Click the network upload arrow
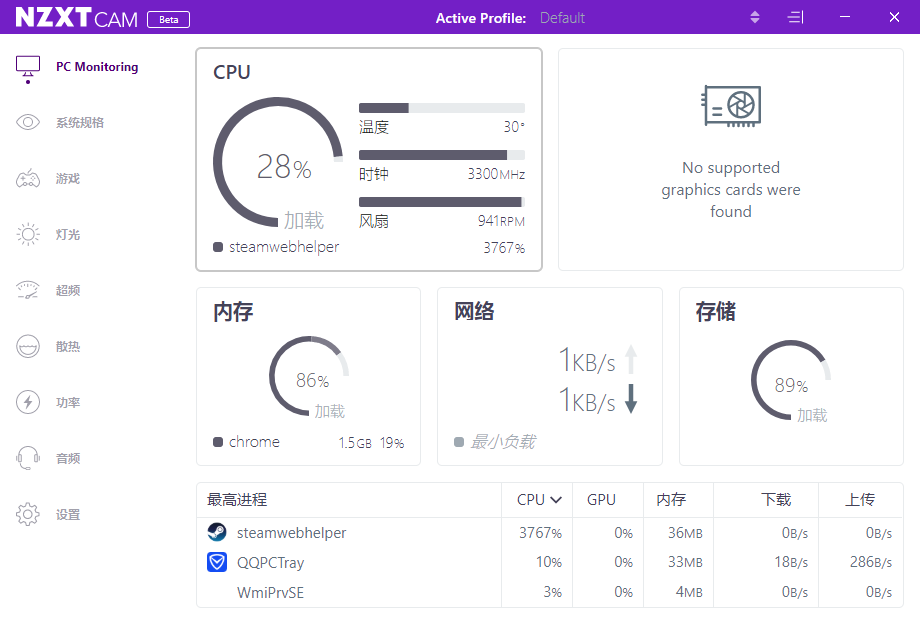Image resolution: width=920 pixels, height=640 pixels. click(x=631, y=359)
